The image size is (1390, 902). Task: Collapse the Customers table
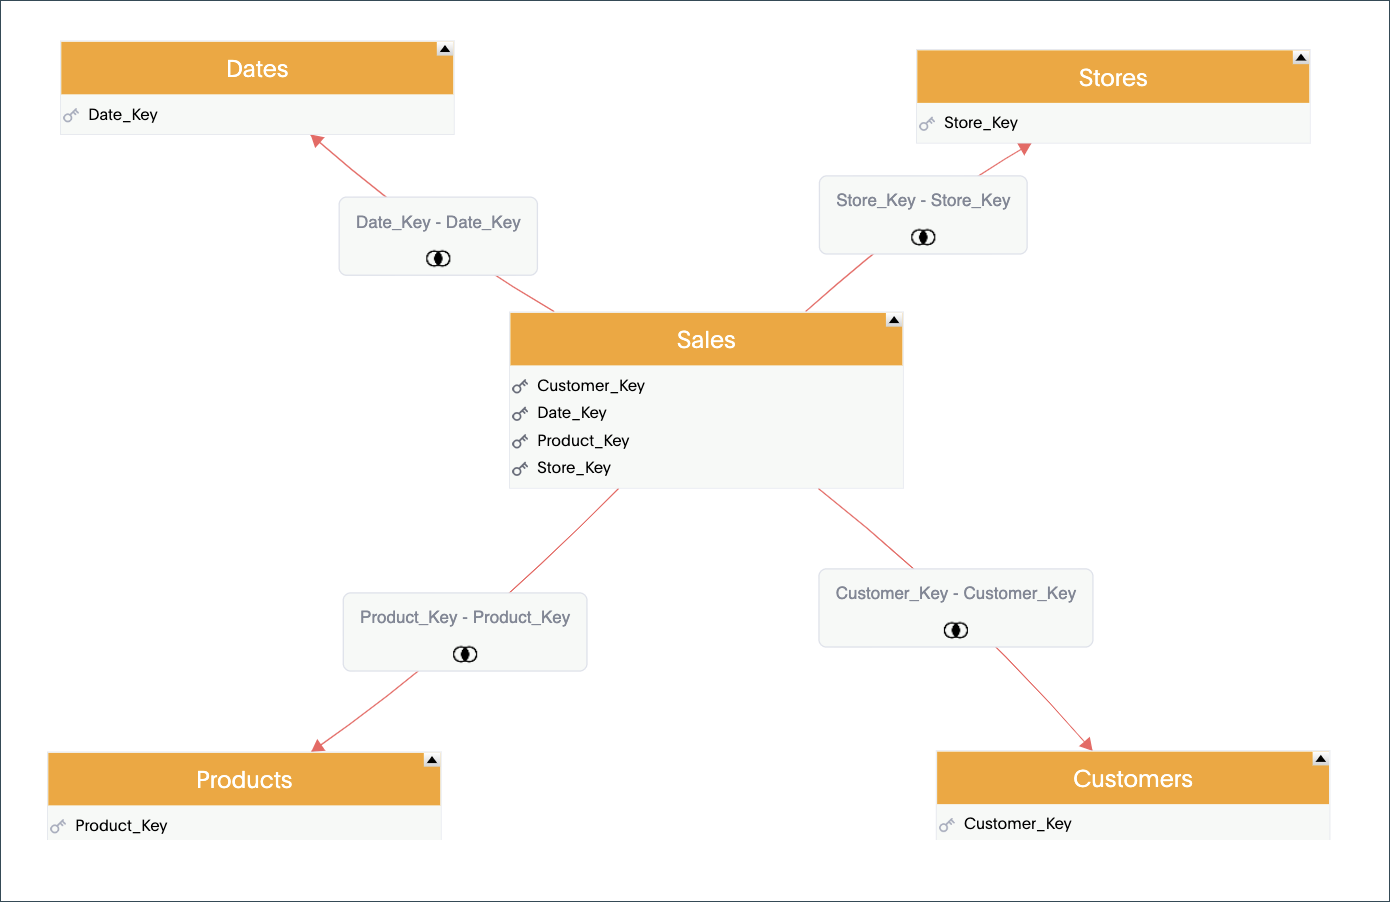(1320, 759)
